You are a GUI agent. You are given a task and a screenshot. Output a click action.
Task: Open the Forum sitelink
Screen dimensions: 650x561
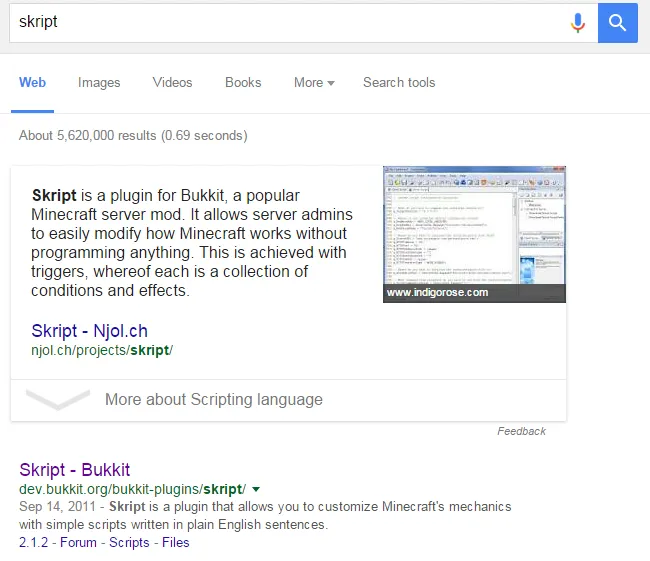78,542
